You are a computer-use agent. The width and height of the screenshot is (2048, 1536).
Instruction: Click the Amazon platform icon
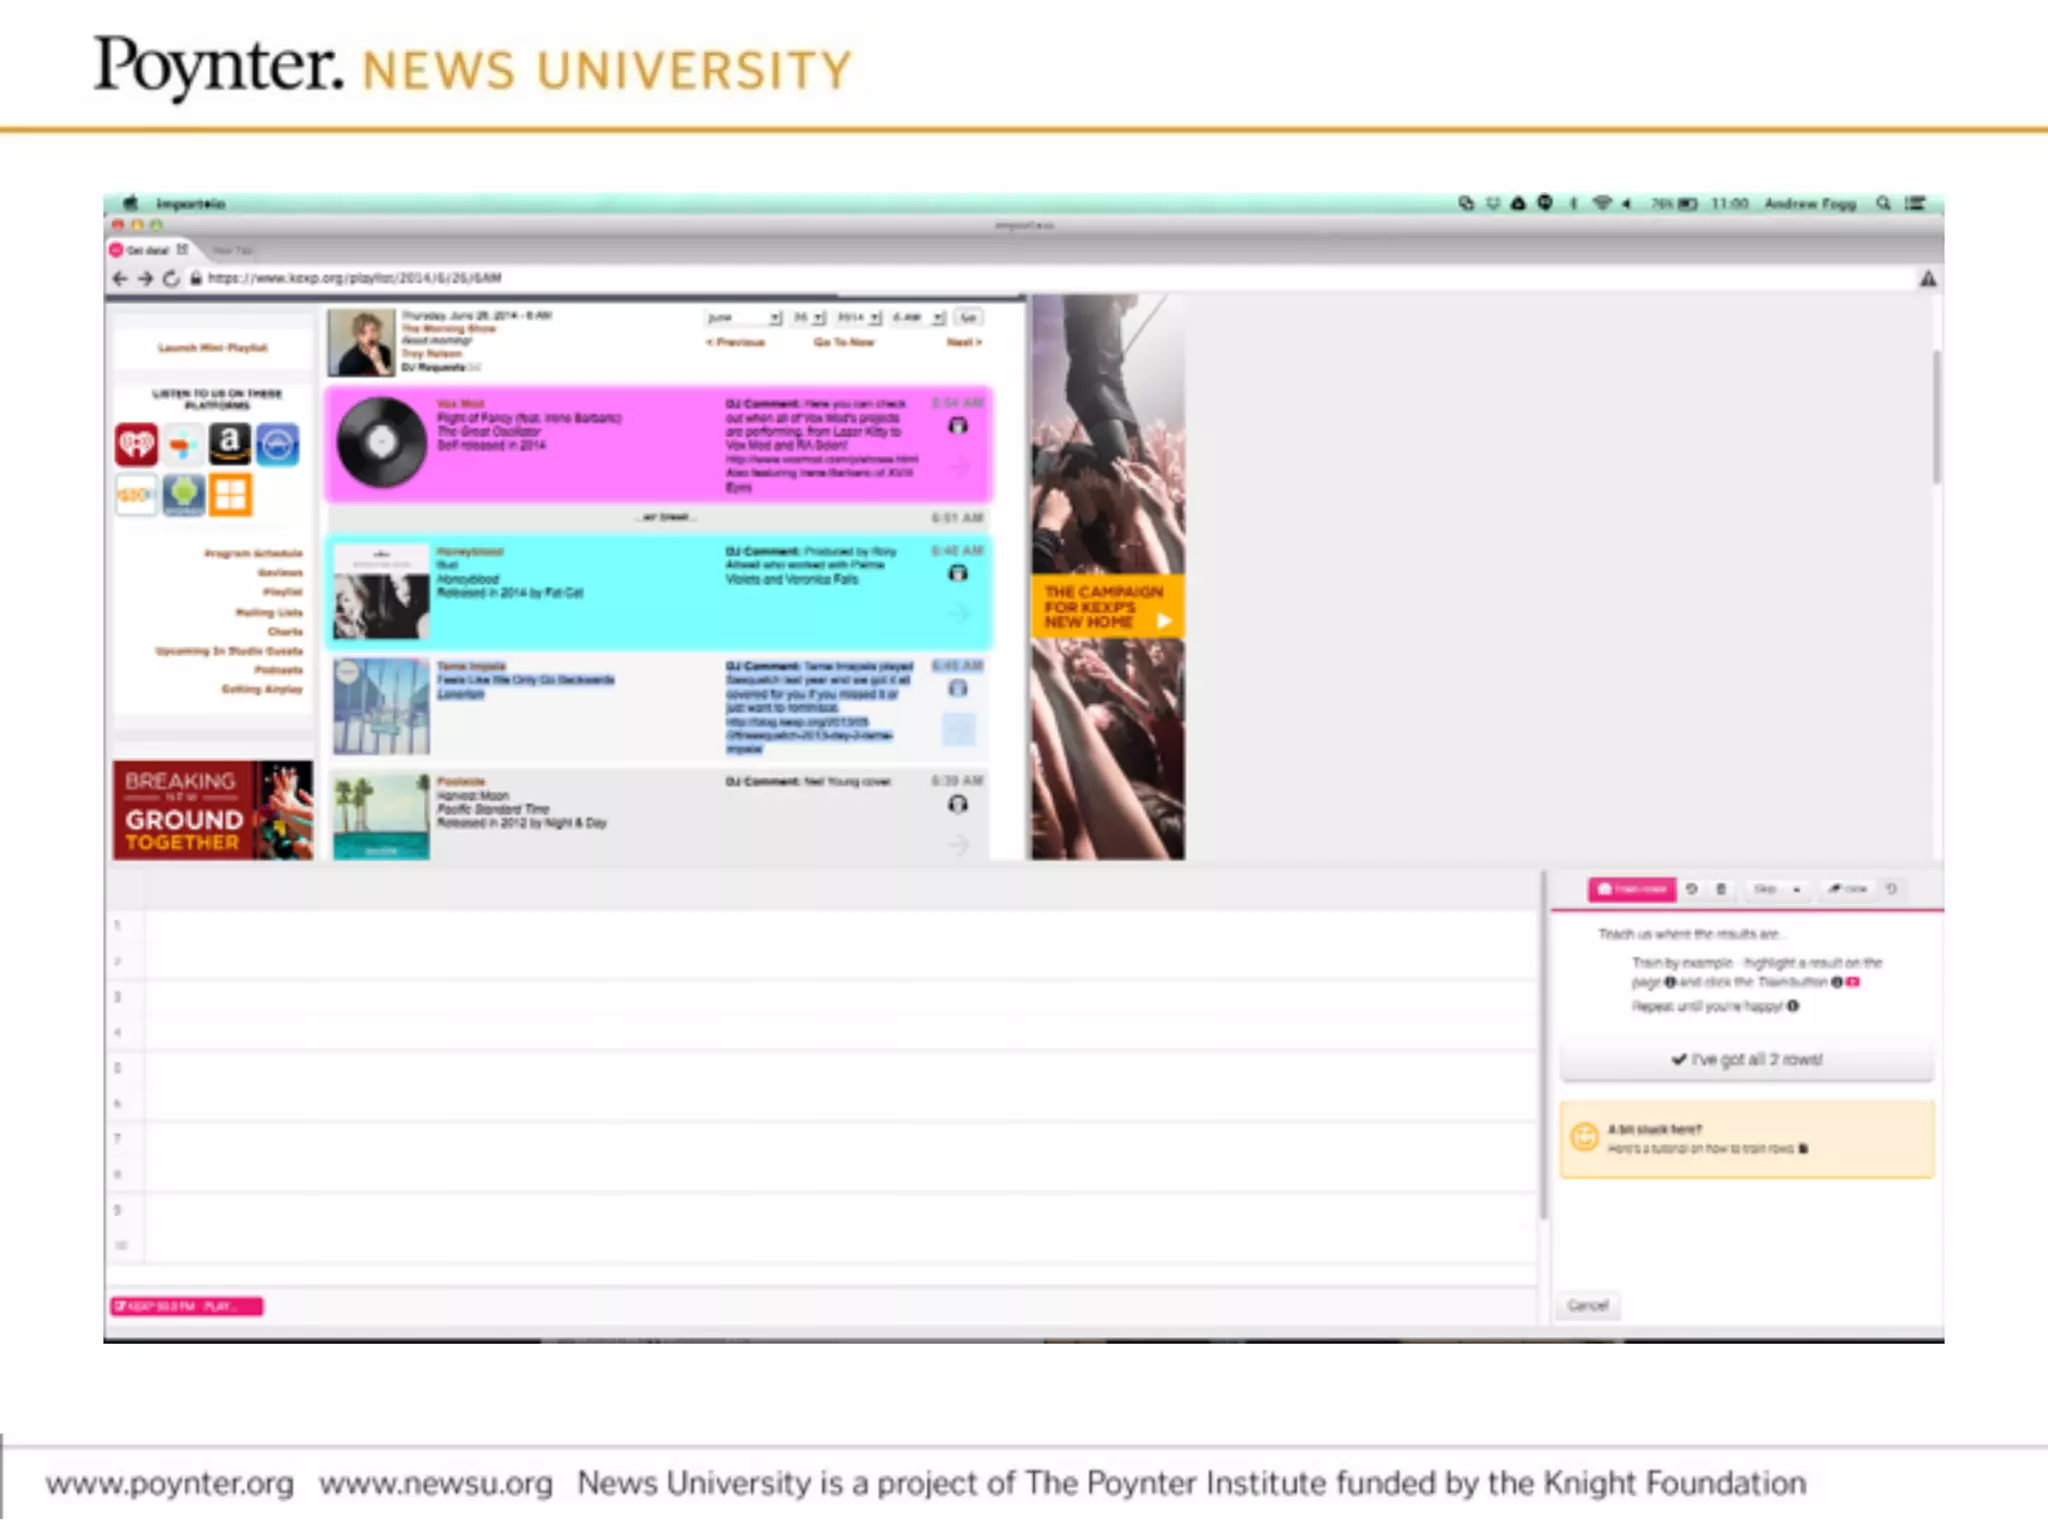(x=230, y=444)
